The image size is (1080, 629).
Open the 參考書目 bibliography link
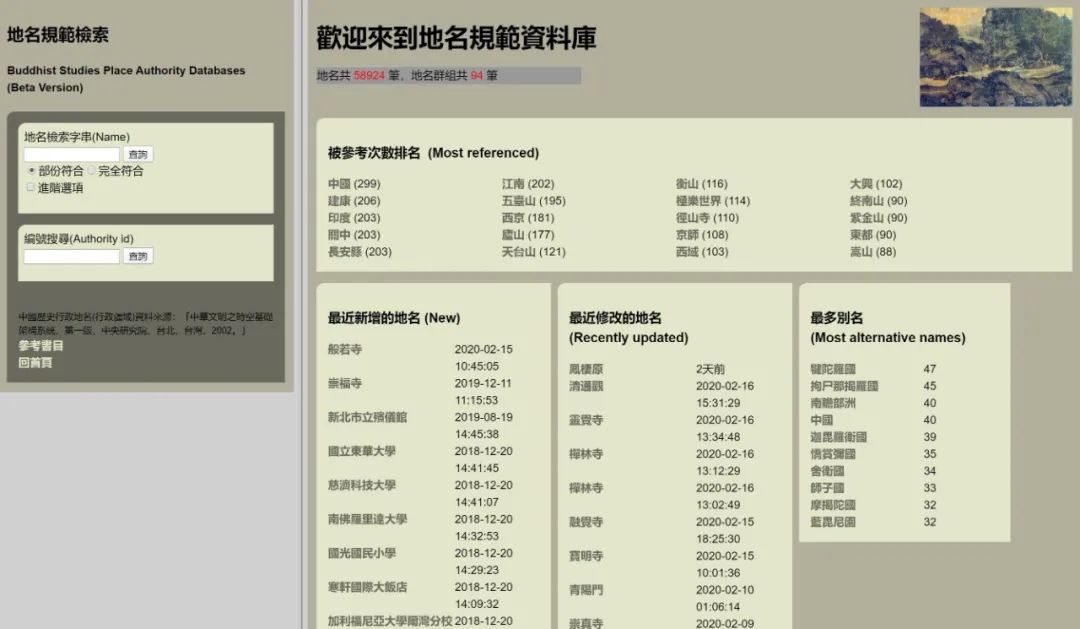tap(41, 346)
